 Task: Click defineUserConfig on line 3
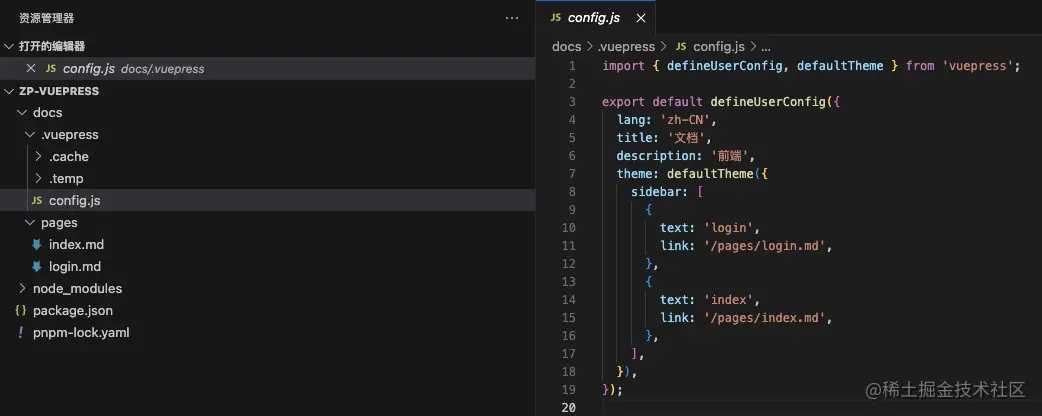point(768,102)
